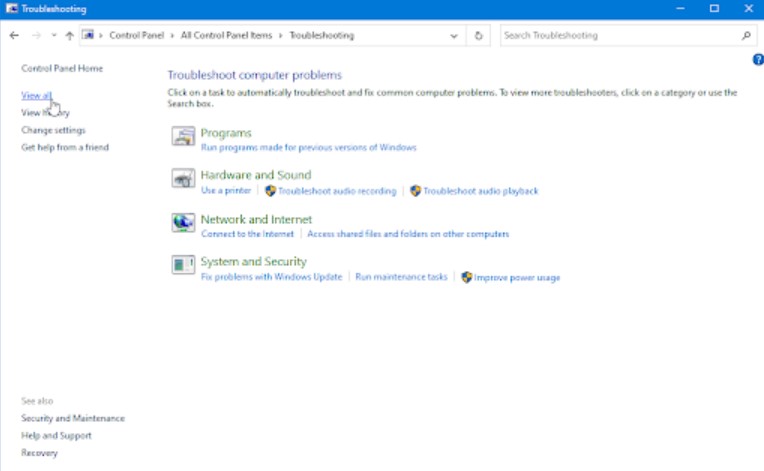This screenshot has width=764, height=471.
Task: Click the Hardware and Sound printer icon
Action: tap(183, 178)
